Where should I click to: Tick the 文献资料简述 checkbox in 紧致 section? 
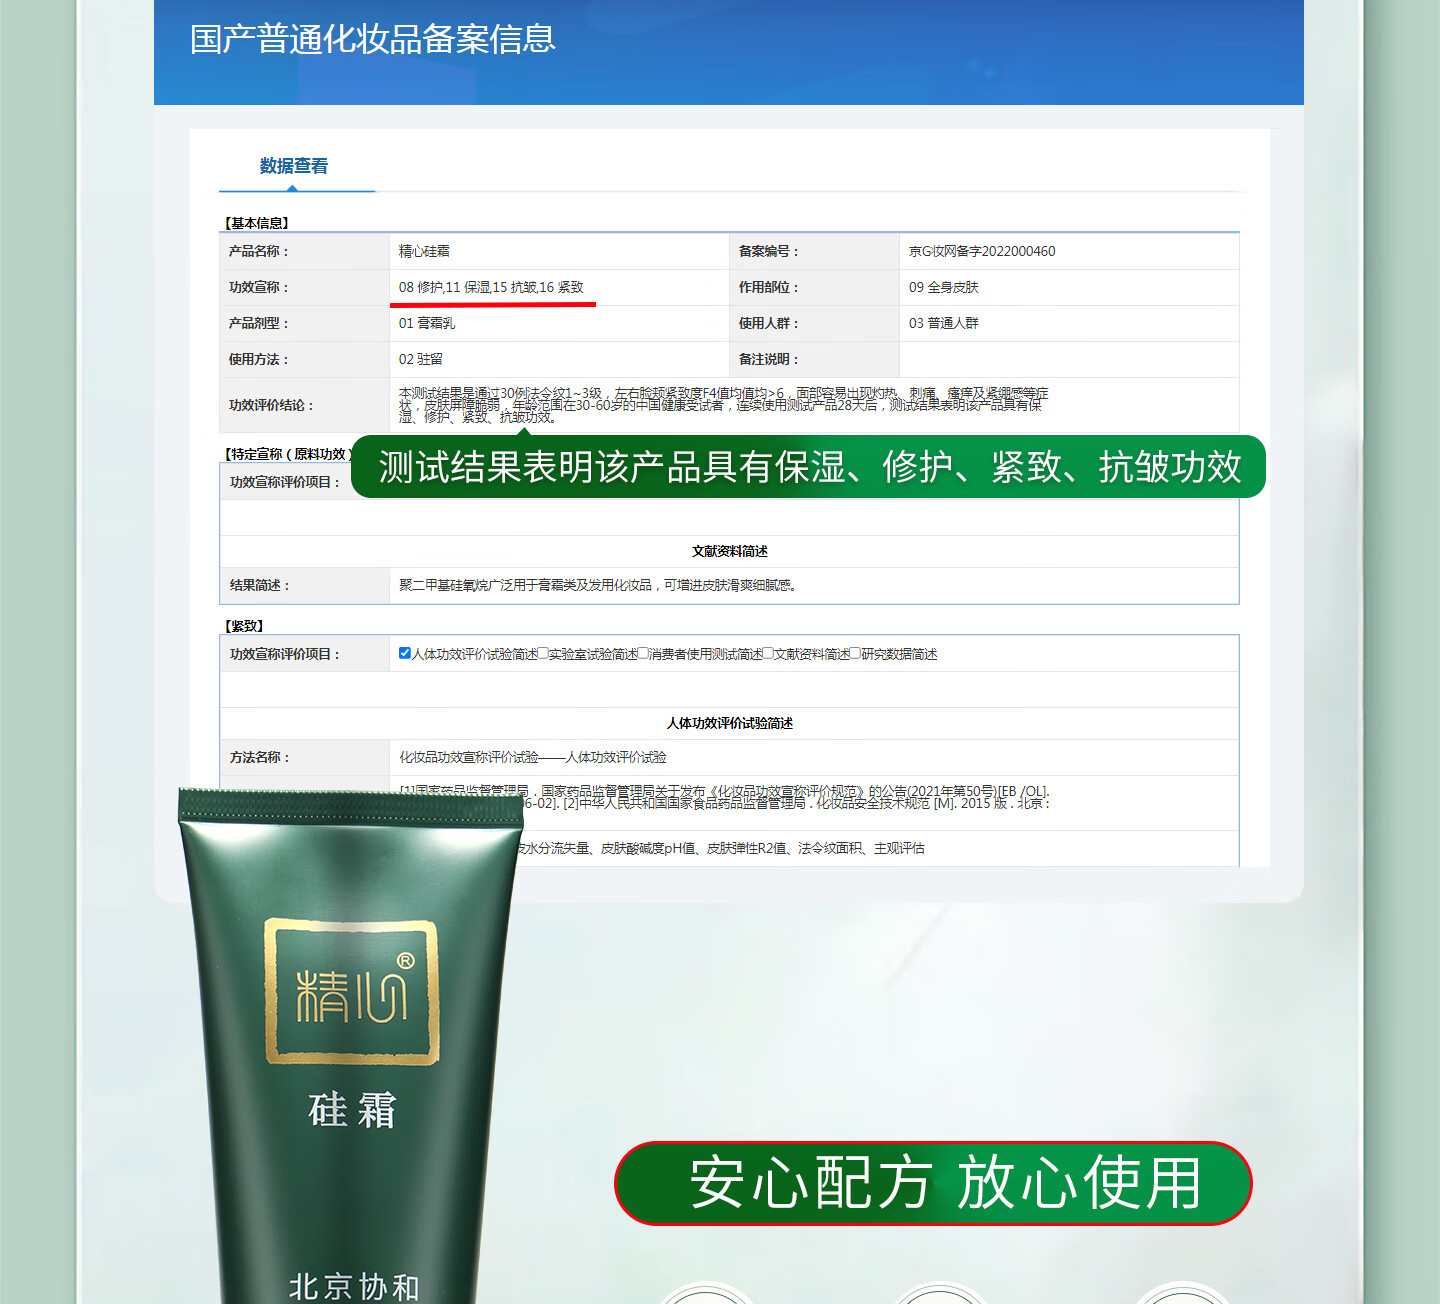768,654
